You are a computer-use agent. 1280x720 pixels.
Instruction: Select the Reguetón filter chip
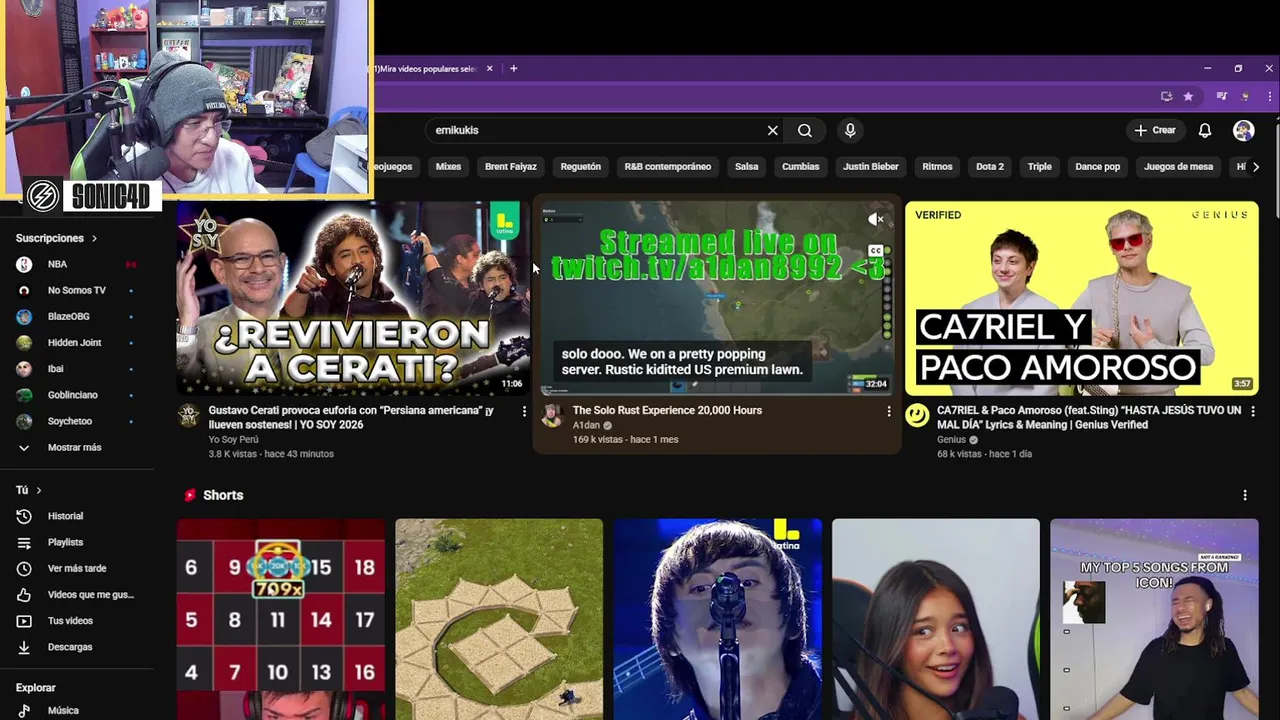coord(581,167)
